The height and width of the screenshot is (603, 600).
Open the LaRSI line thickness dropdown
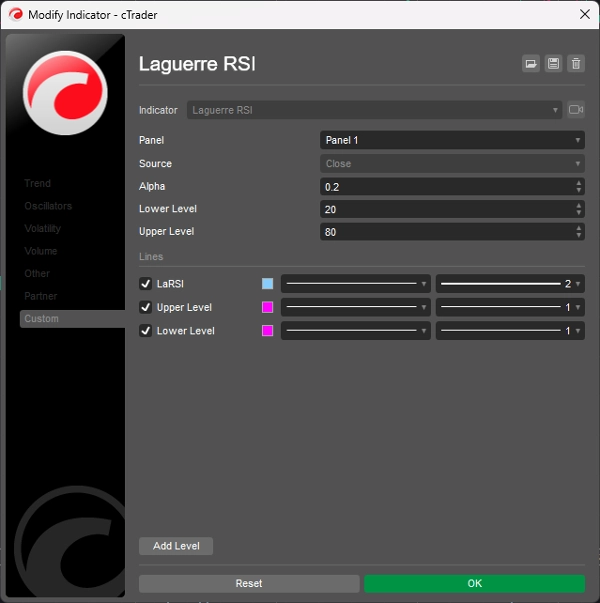510,284
